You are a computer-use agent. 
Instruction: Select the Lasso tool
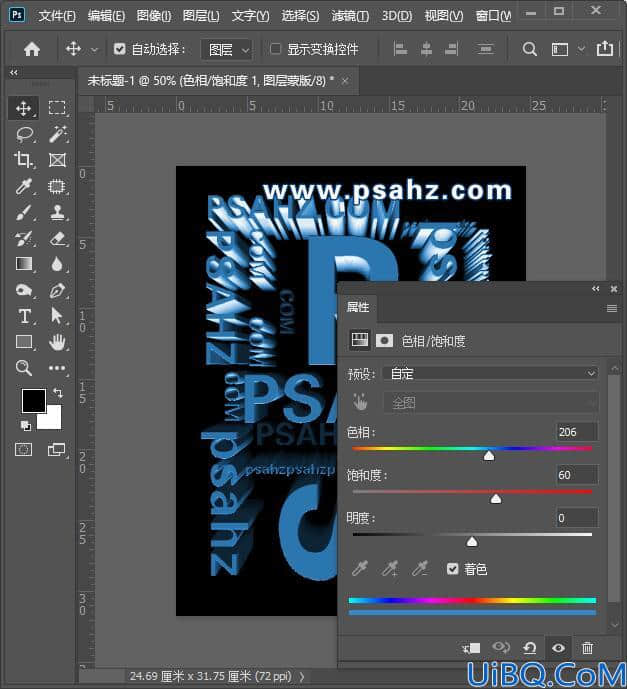coord(25,134)
